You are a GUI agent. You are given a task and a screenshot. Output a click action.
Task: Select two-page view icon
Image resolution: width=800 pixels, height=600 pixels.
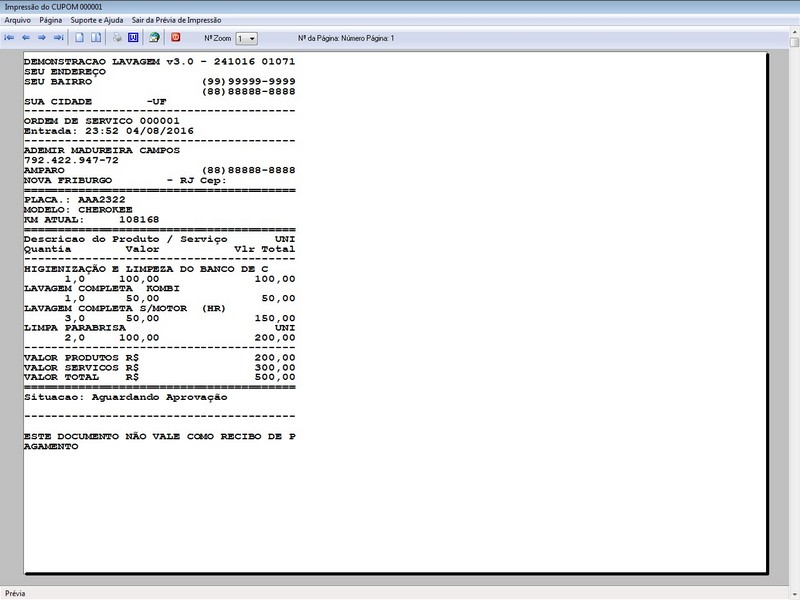[96, 38]
